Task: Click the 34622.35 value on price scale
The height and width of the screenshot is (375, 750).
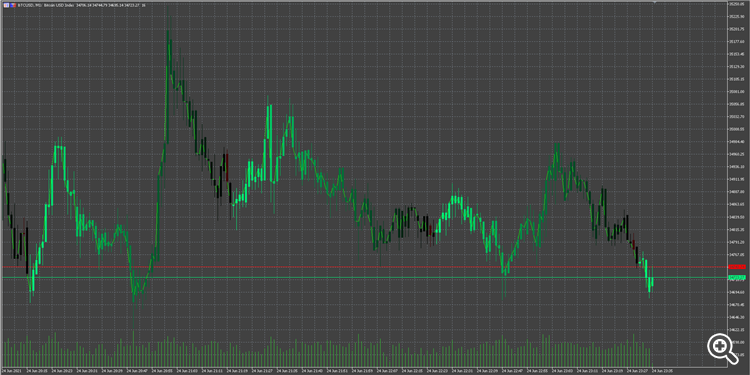Action: [737, 330]
